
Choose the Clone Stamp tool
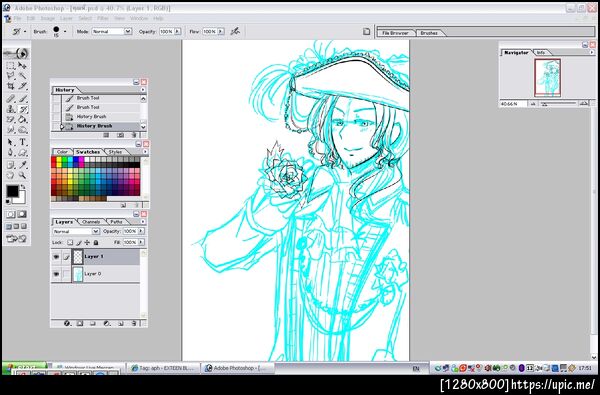11,109
